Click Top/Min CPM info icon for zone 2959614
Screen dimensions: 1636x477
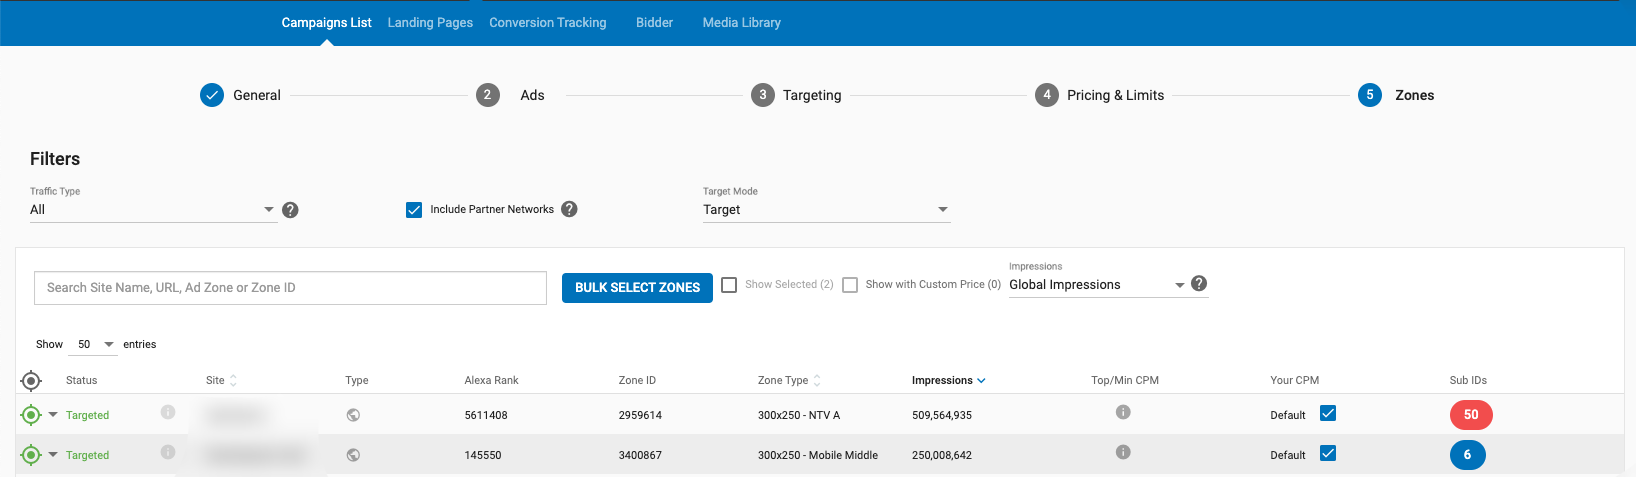pos(1123,412)
